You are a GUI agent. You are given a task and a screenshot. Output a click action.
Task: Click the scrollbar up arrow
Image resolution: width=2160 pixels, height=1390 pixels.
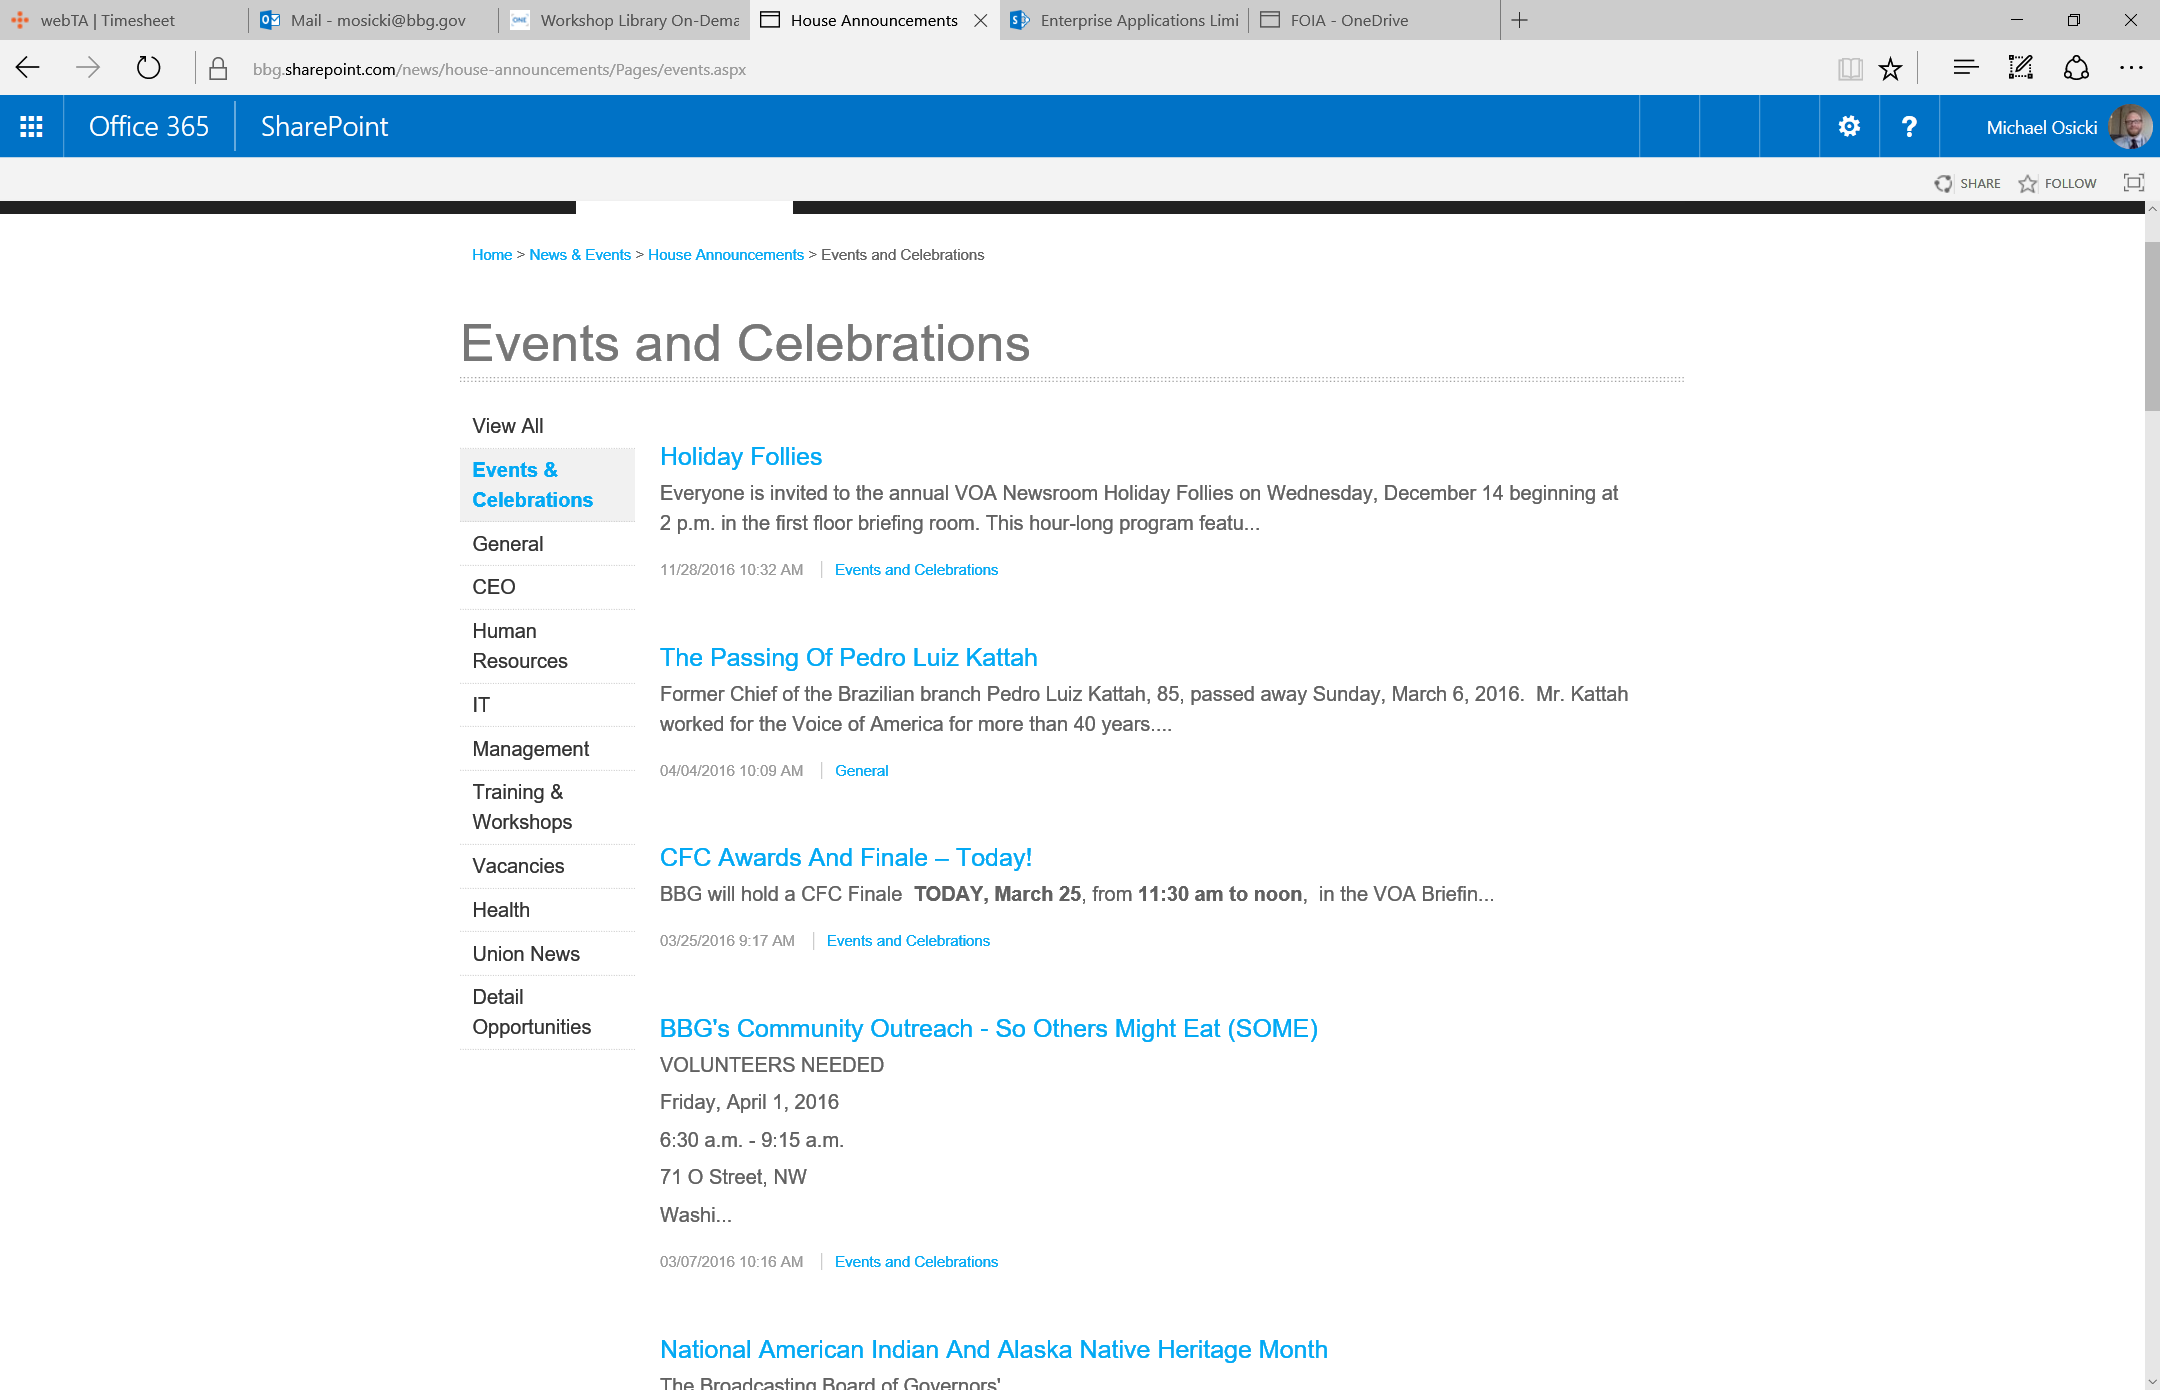click(x=2152, y=209)
